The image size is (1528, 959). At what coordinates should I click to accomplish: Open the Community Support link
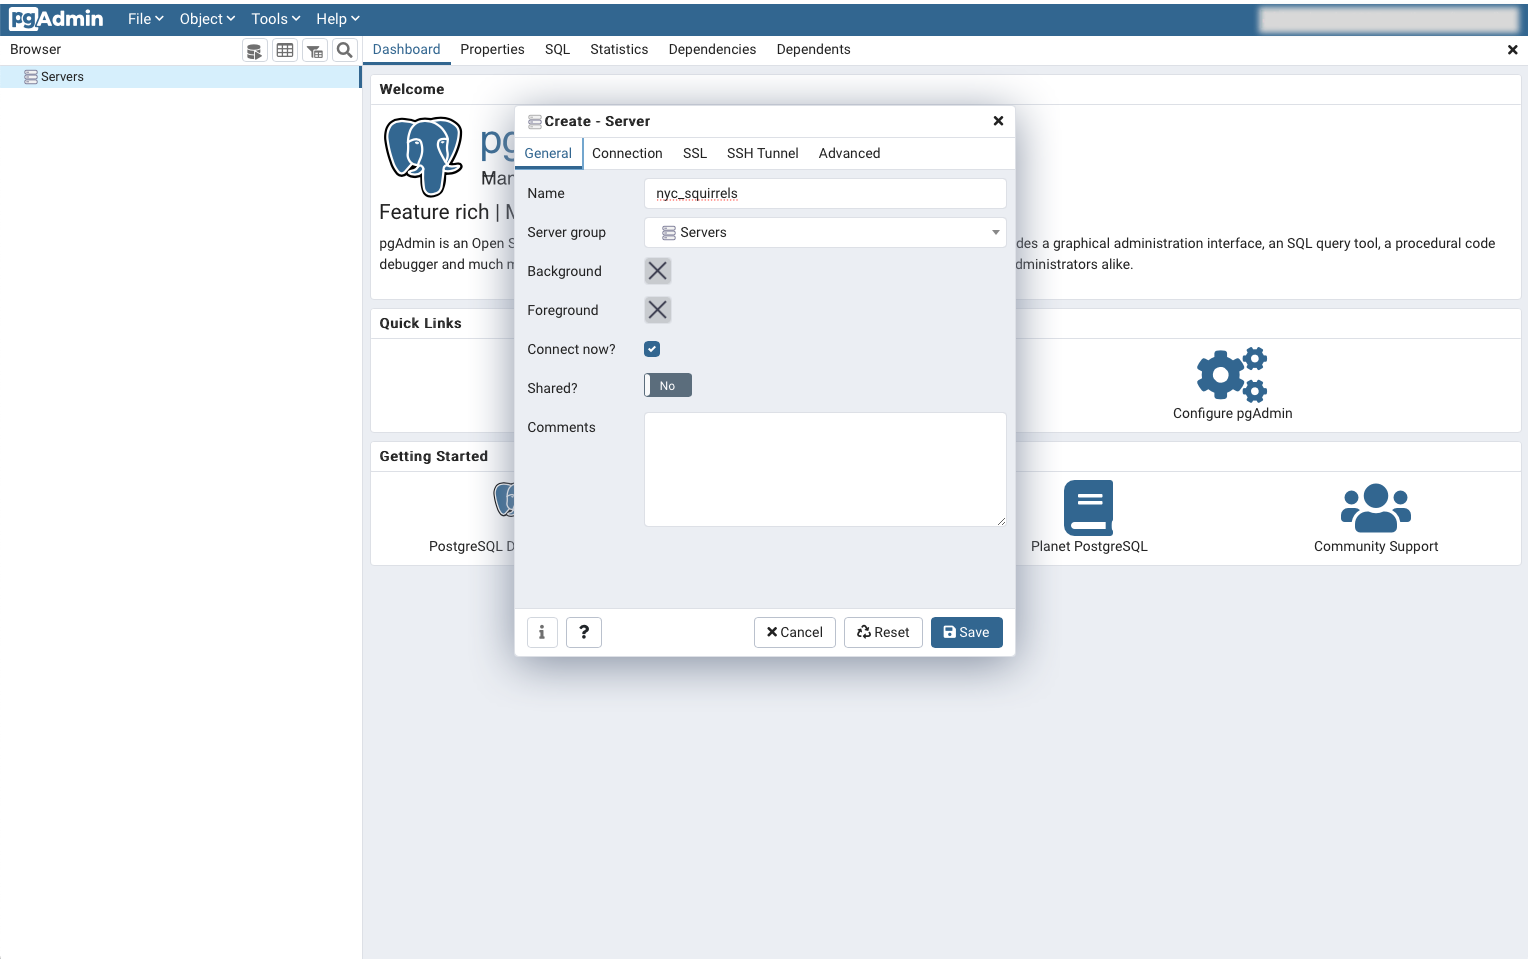click(1376, 547)
